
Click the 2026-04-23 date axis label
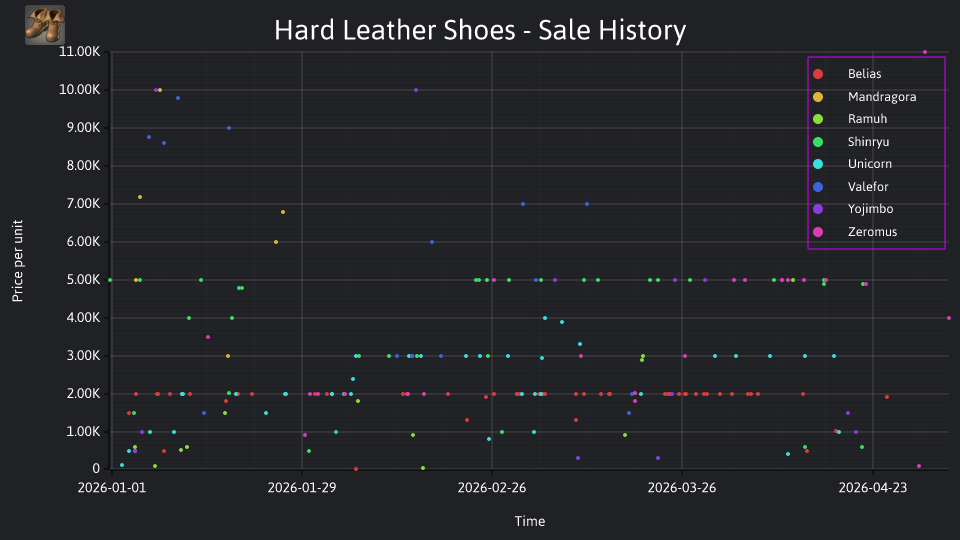(872, 488)
